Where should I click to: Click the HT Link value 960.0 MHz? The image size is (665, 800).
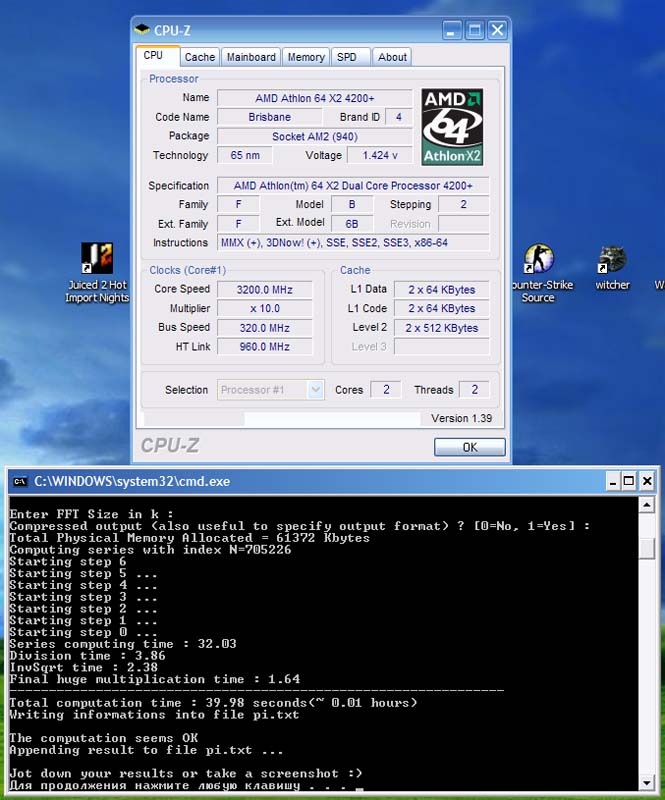[x=264, y=346]
